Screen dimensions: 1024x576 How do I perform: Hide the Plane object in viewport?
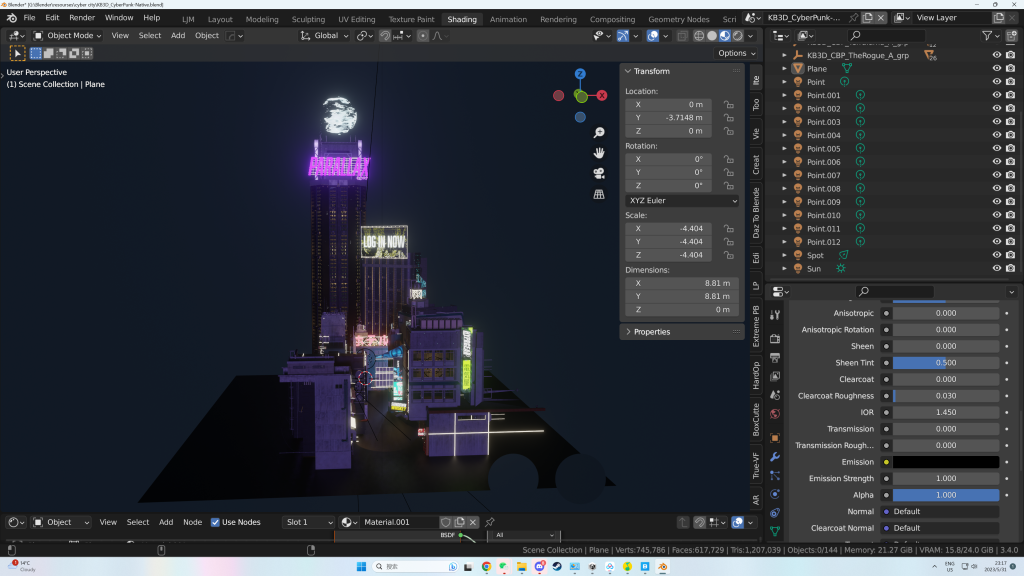tap(997, 69)
